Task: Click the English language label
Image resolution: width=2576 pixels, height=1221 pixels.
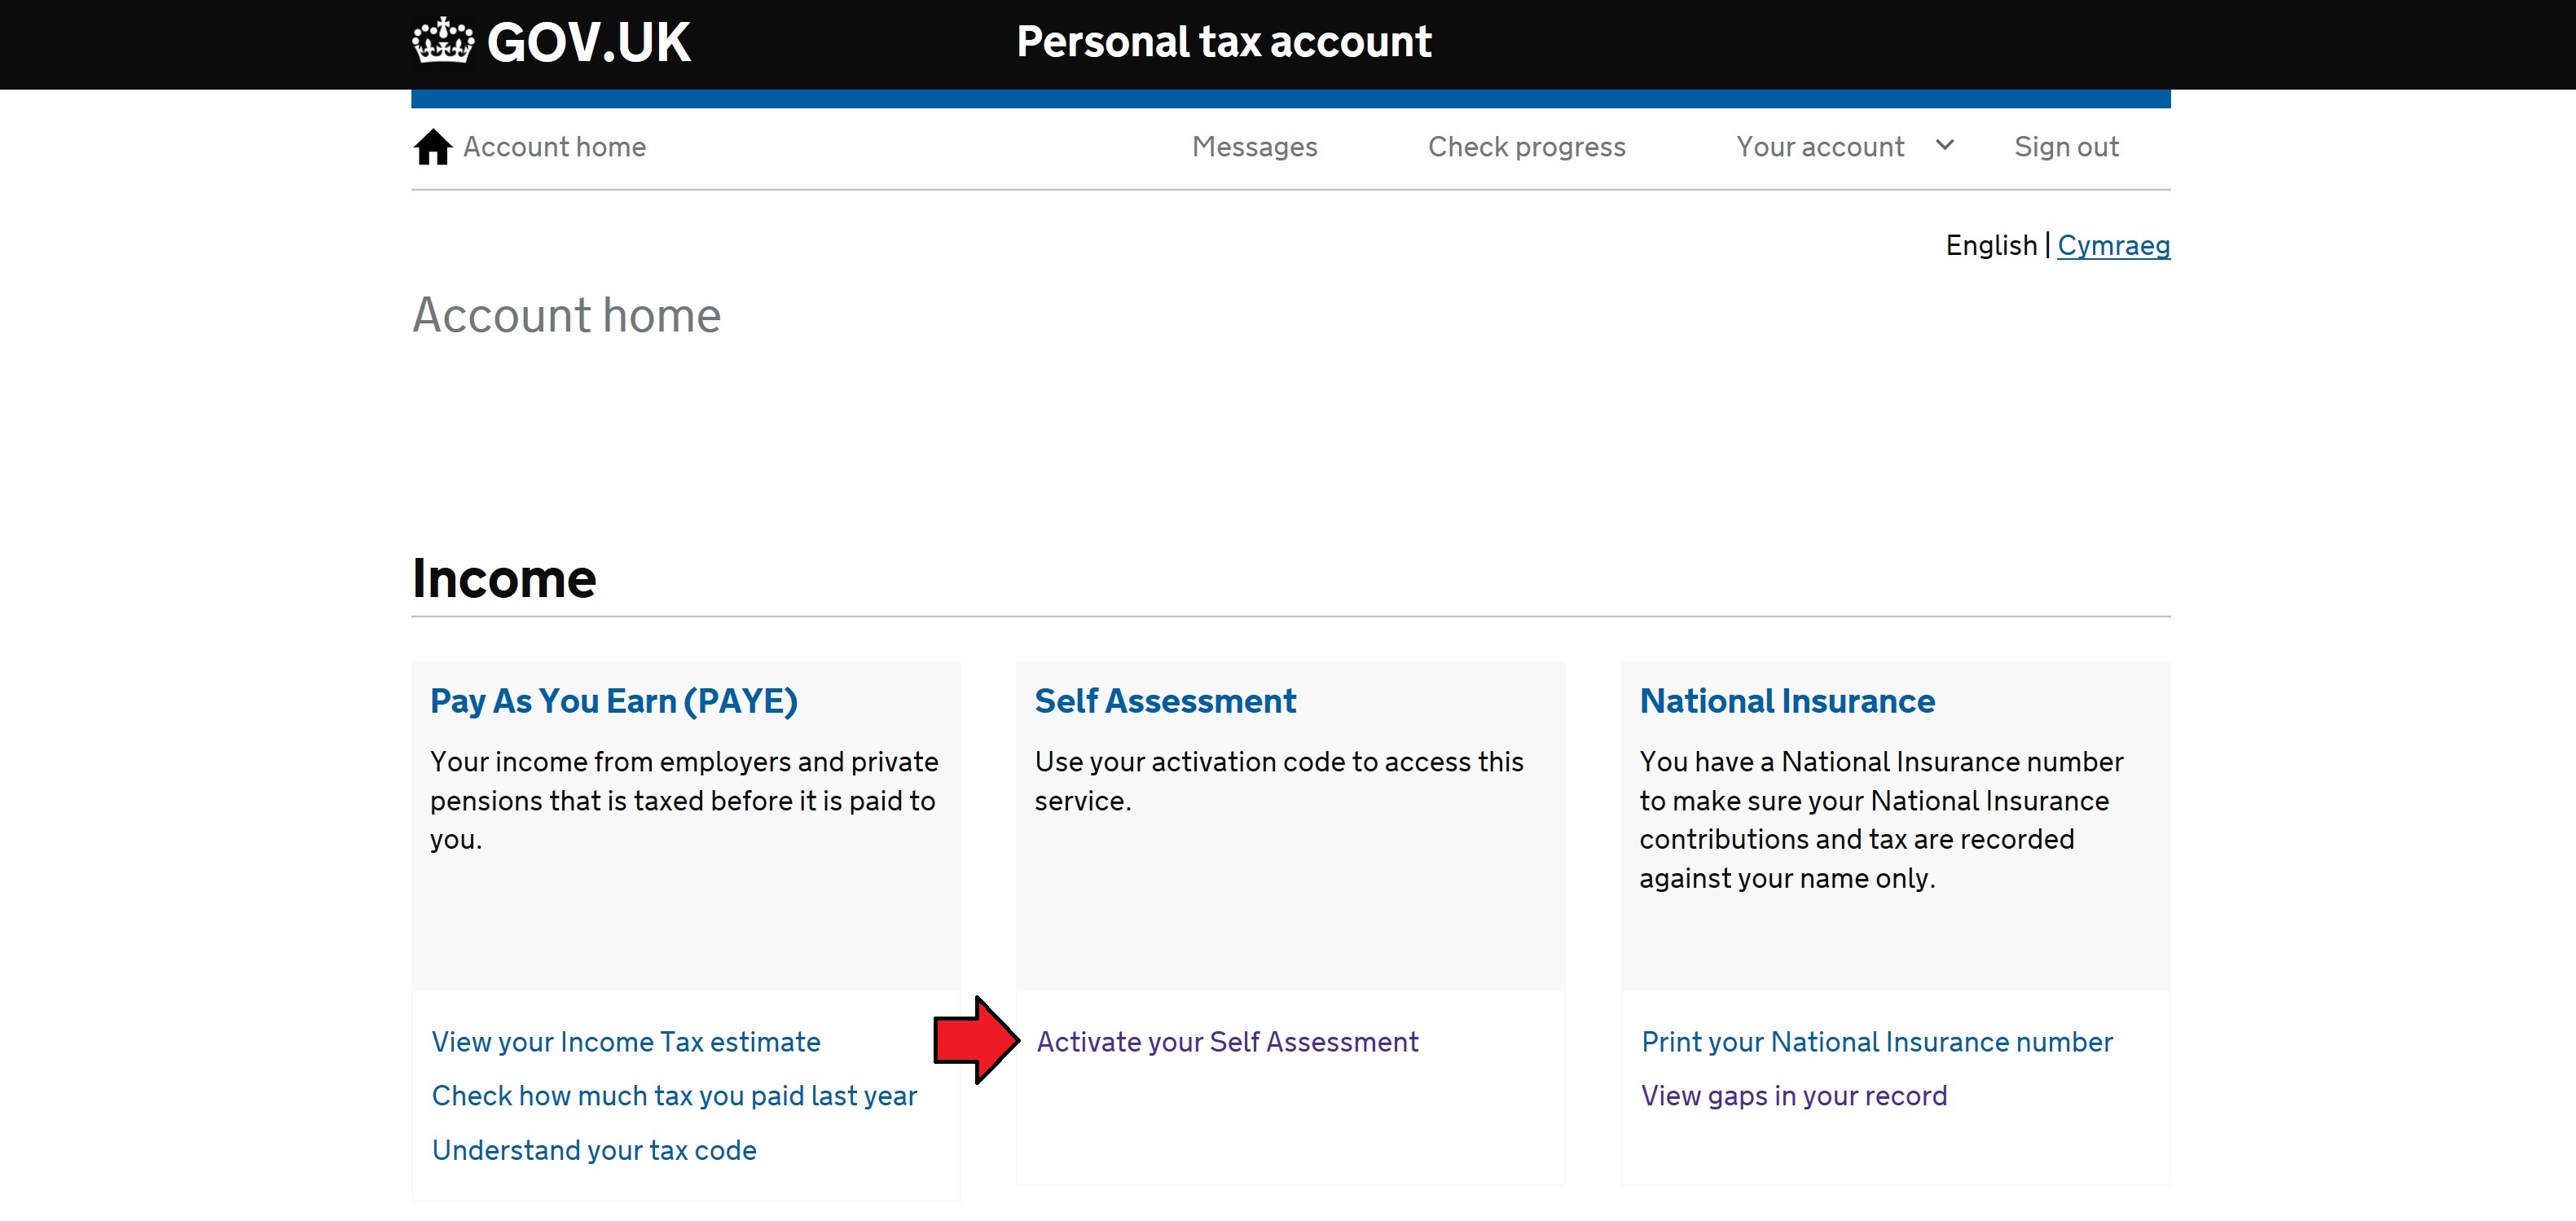Action: tap(1991, 246)
